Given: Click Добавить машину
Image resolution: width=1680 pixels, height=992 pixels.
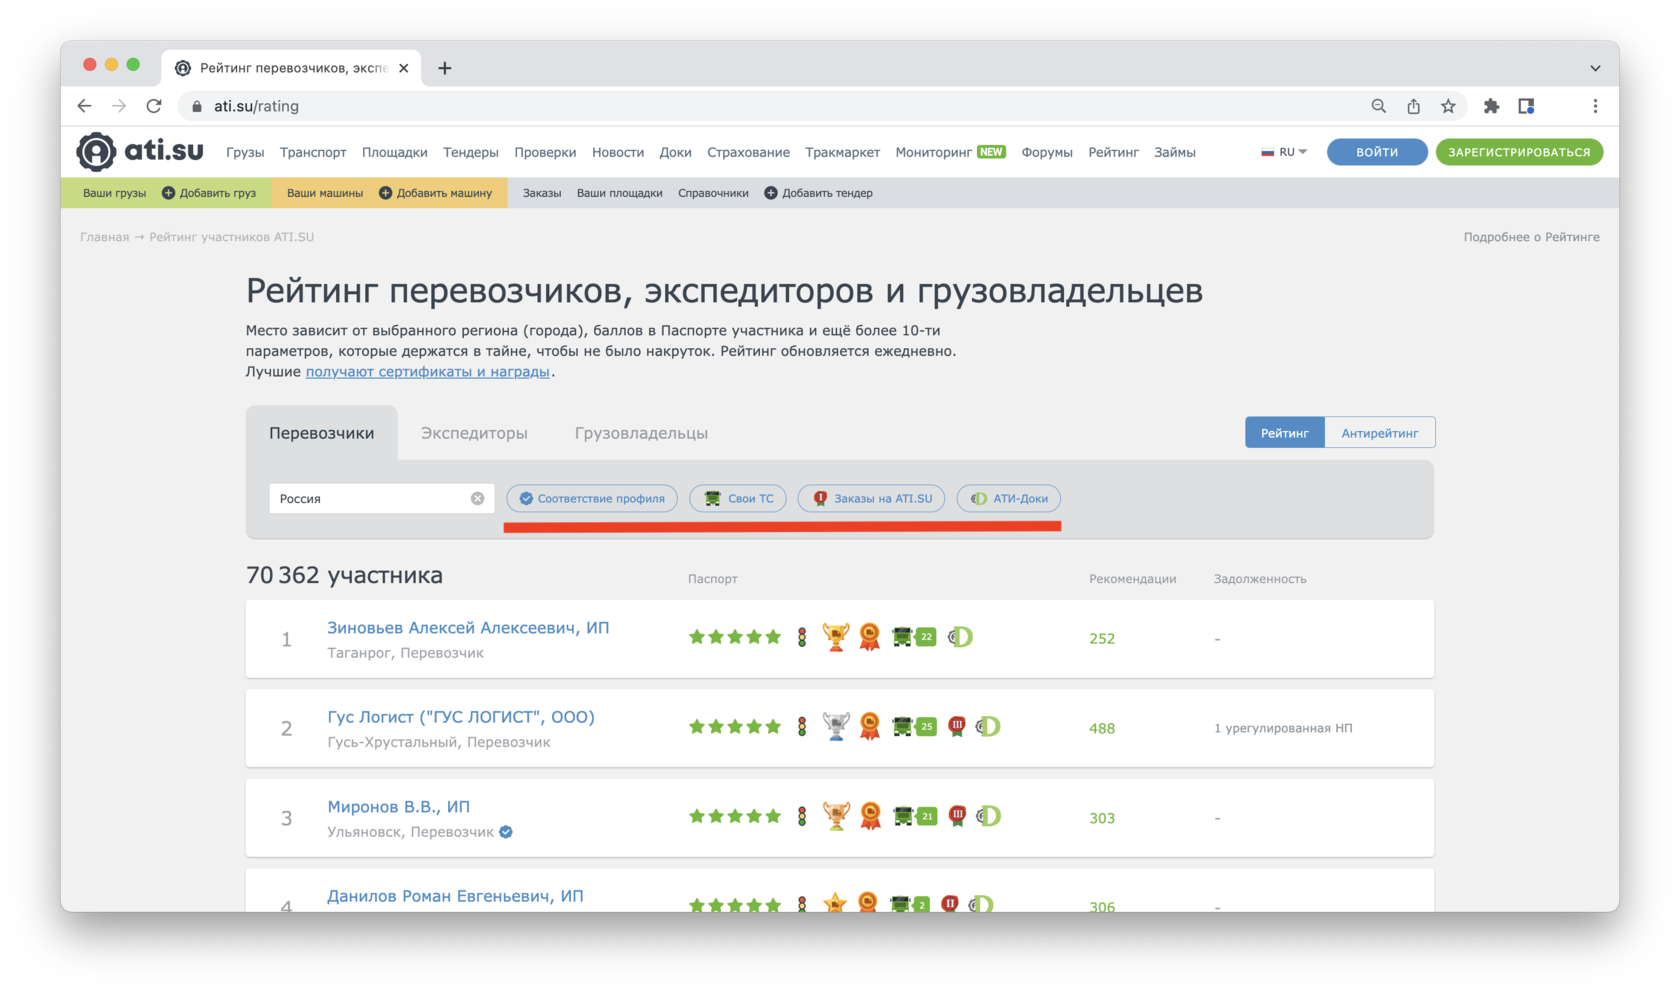Looking at the screenshot, I should click(x=435, y=193).
